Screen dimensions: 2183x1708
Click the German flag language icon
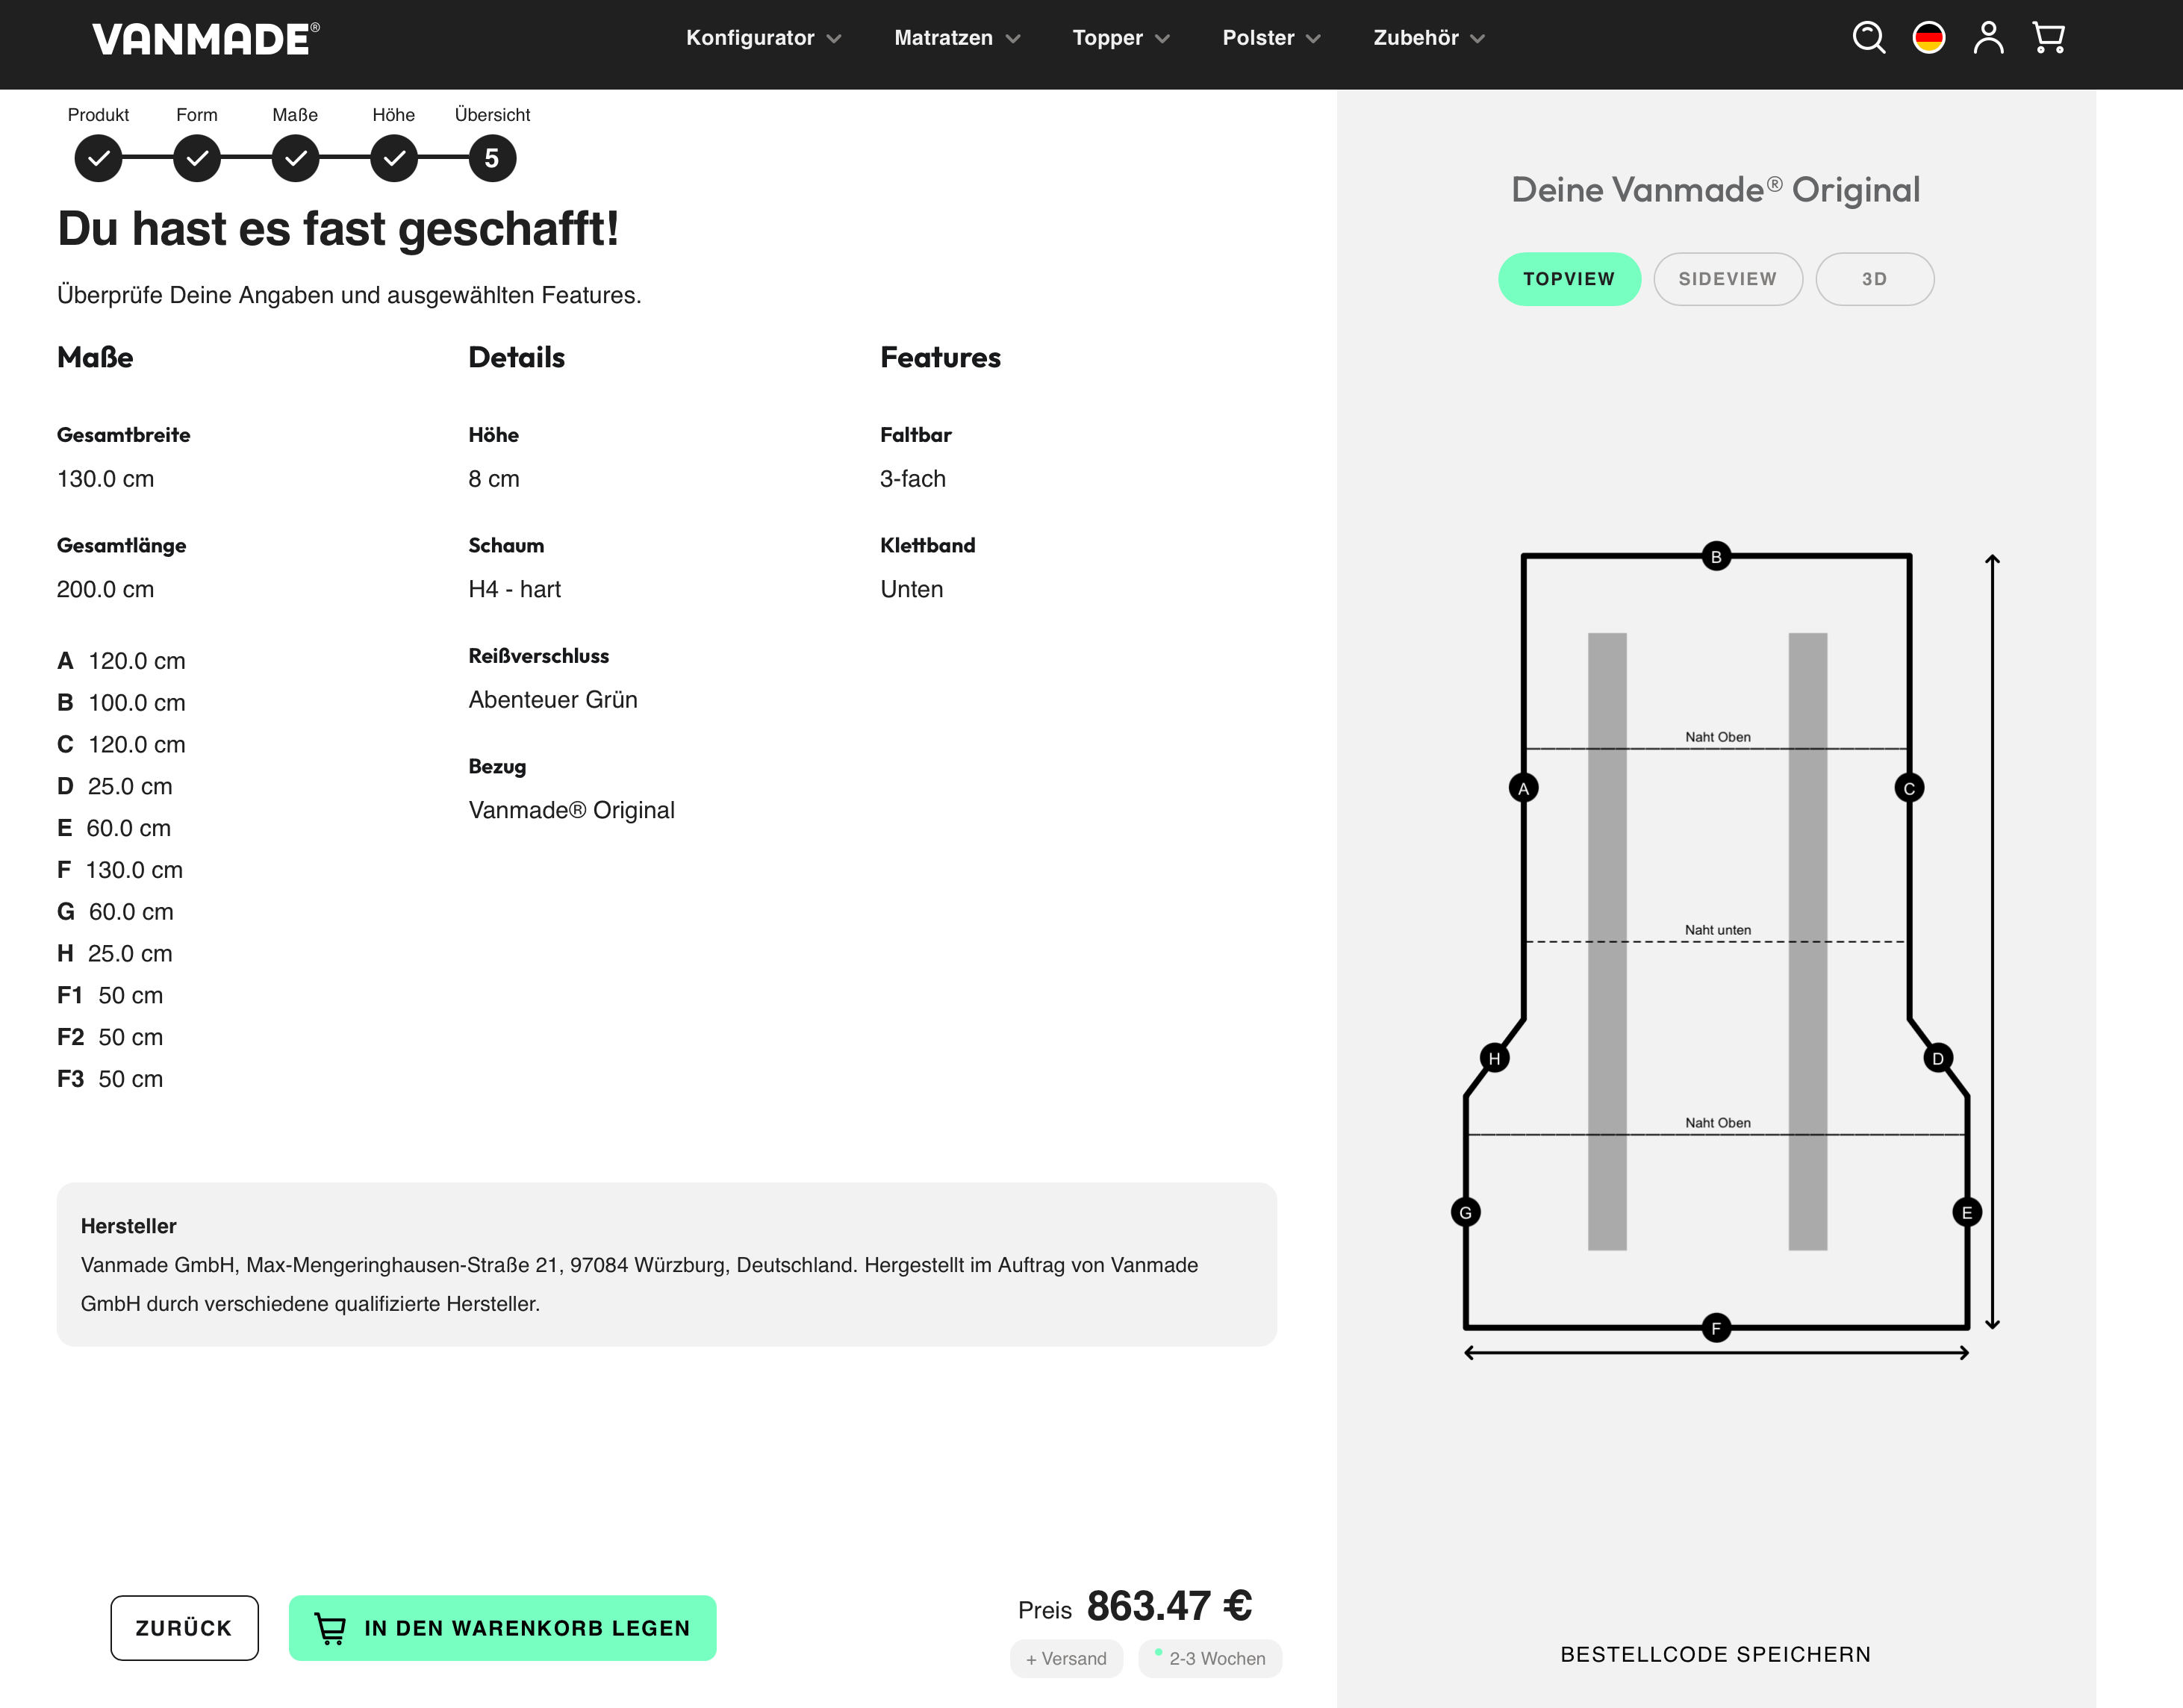point(1928,38)
